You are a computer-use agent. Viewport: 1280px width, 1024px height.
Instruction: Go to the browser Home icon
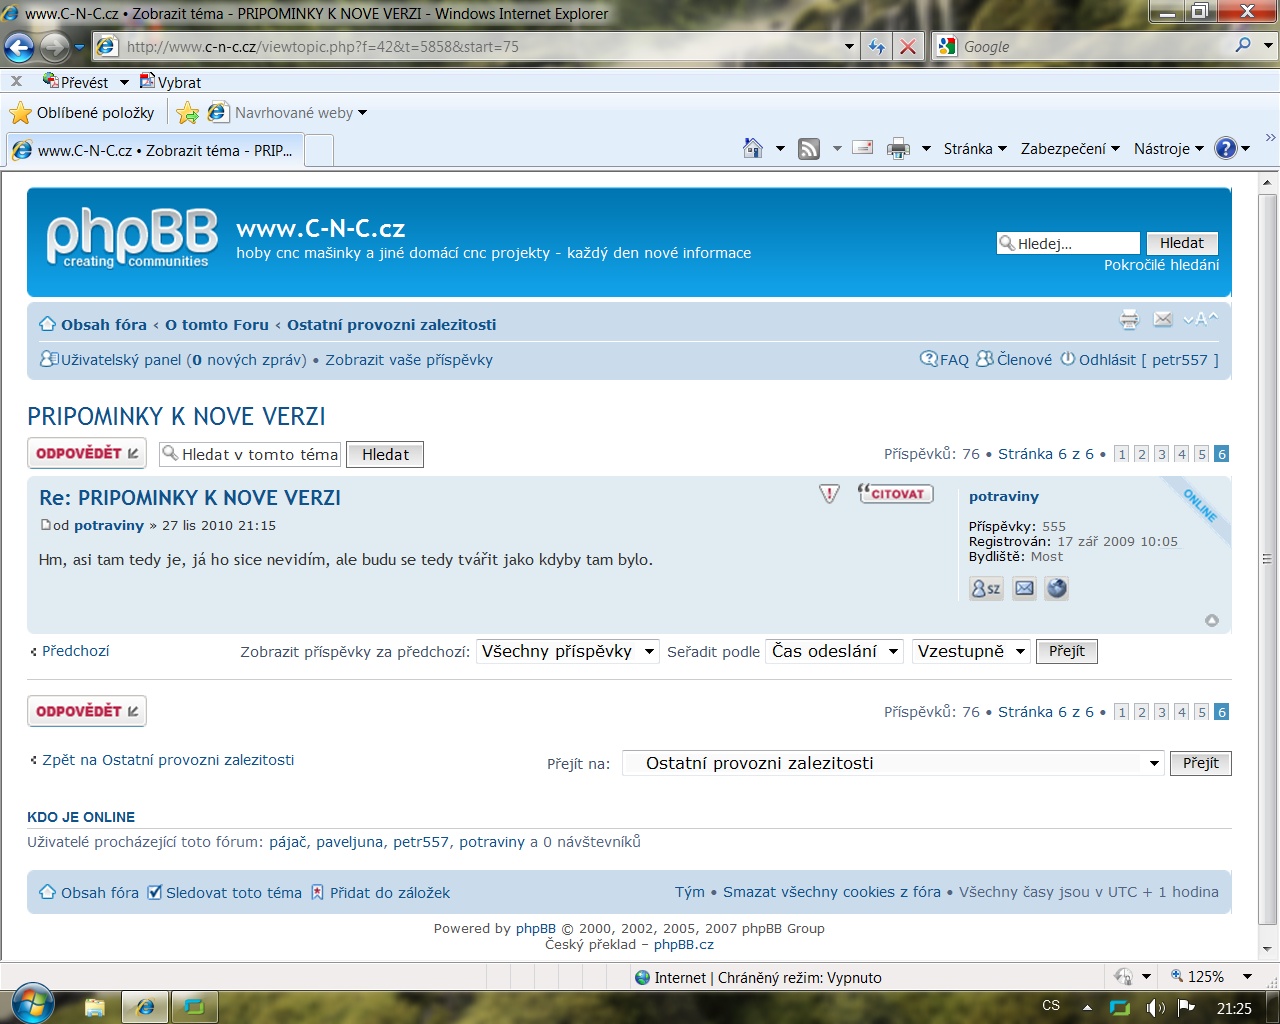pyautogui.click(x=753, y=149)
